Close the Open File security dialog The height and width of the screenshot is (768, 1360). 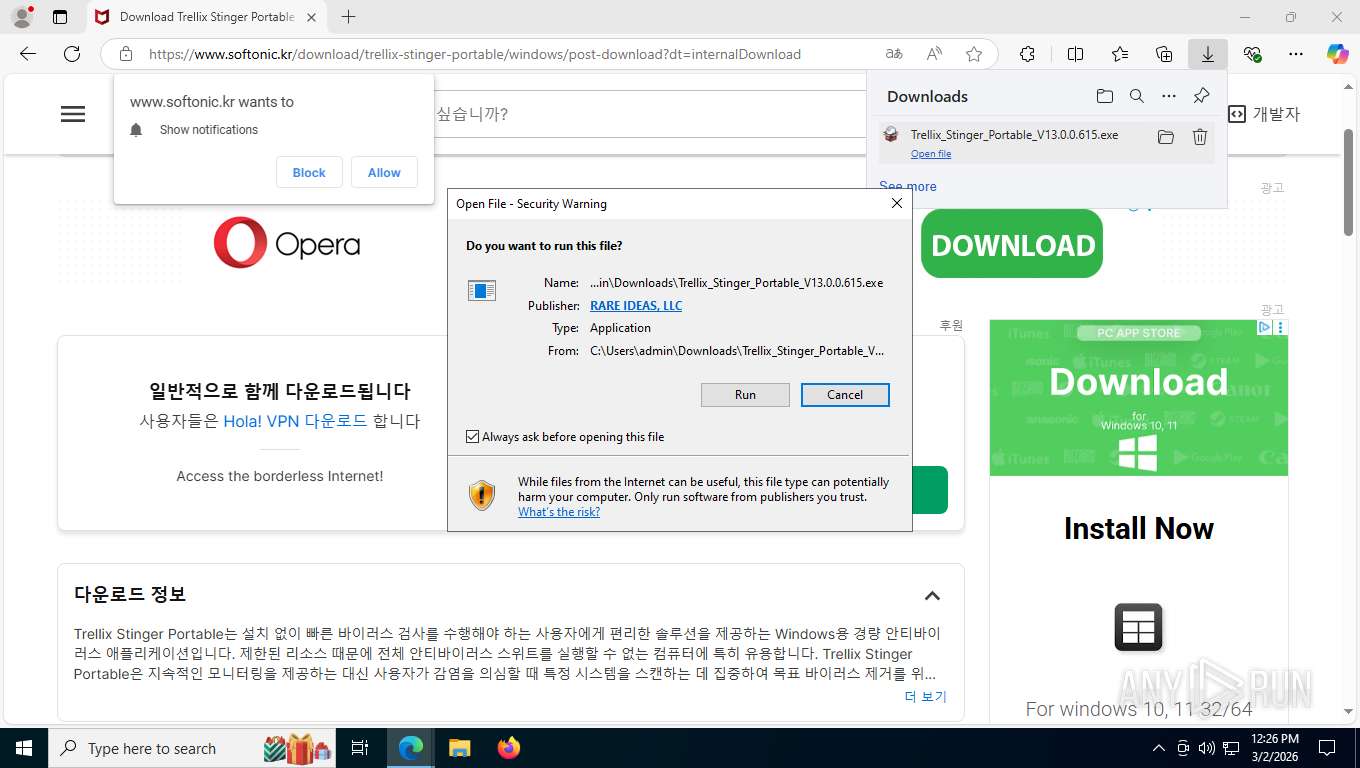pyautogui.click(x=897, y=203)
